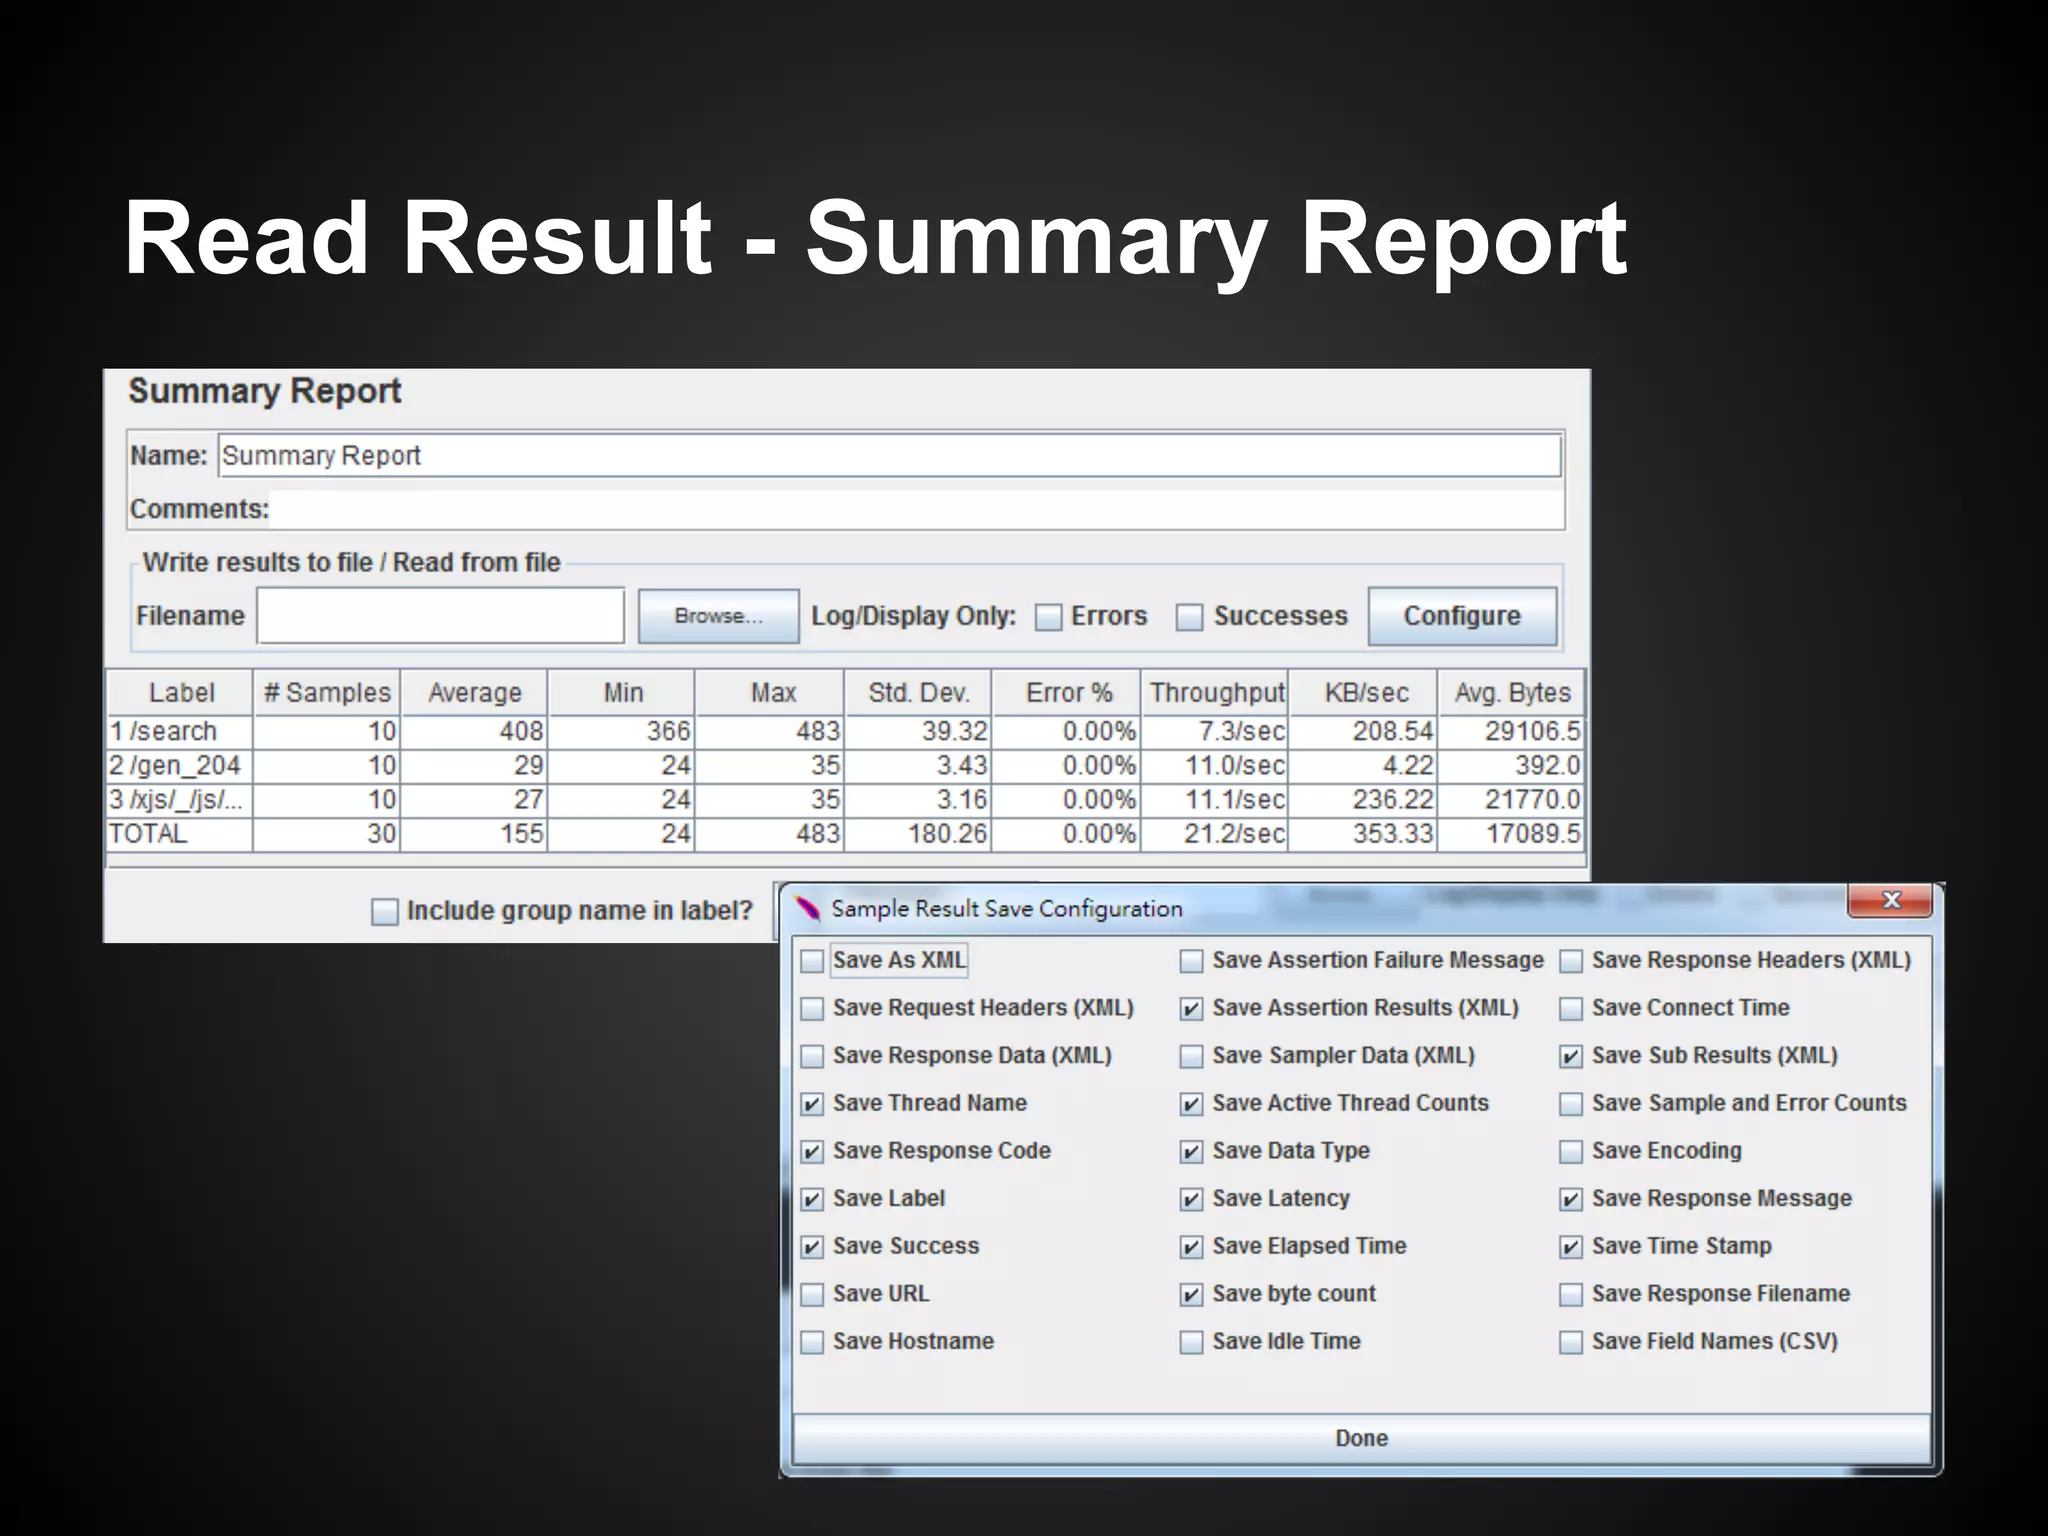
Task: Click the Avg. Bytes column header
Action: 1512,692
